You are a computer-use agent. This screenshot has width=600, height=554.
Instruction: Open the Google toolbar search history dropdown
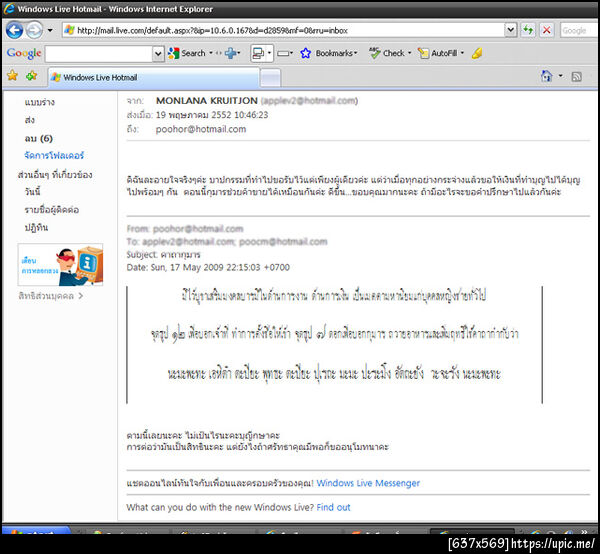pyautogui.click(x=158, y=54)
